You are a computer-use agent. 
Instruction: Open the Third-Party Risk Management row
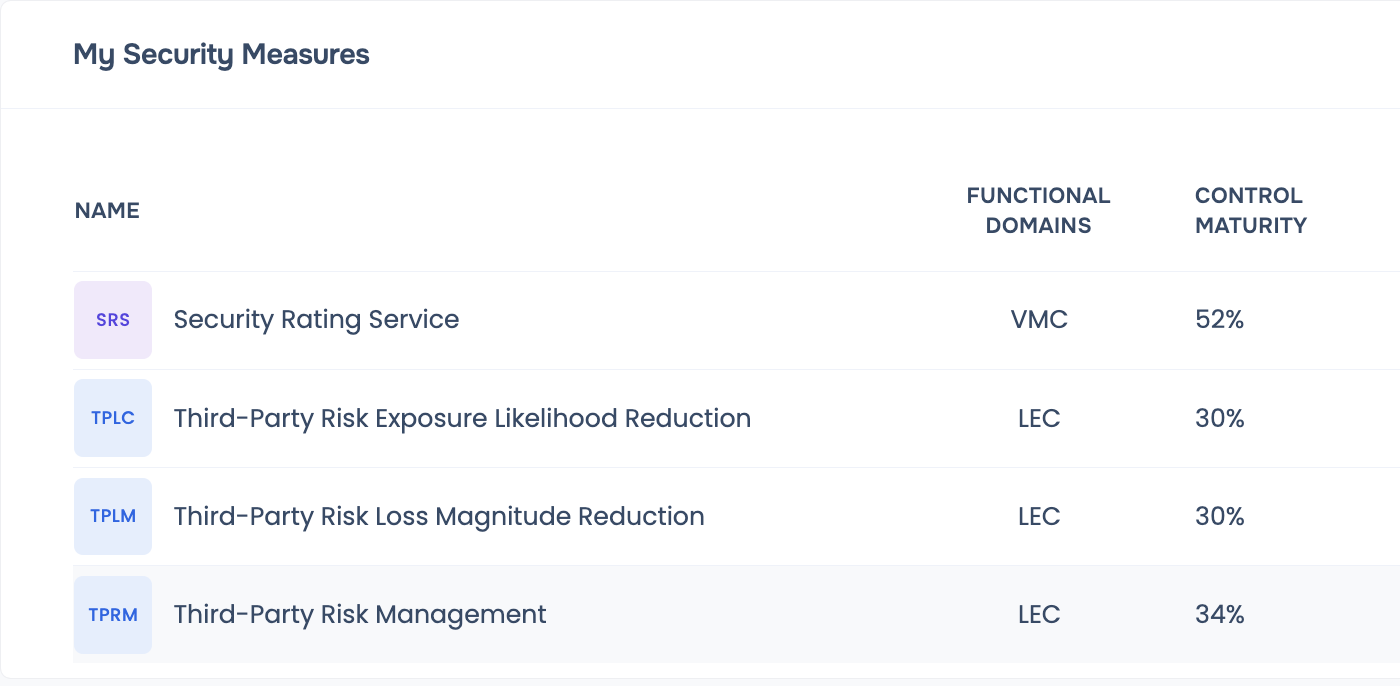[360, 614]
